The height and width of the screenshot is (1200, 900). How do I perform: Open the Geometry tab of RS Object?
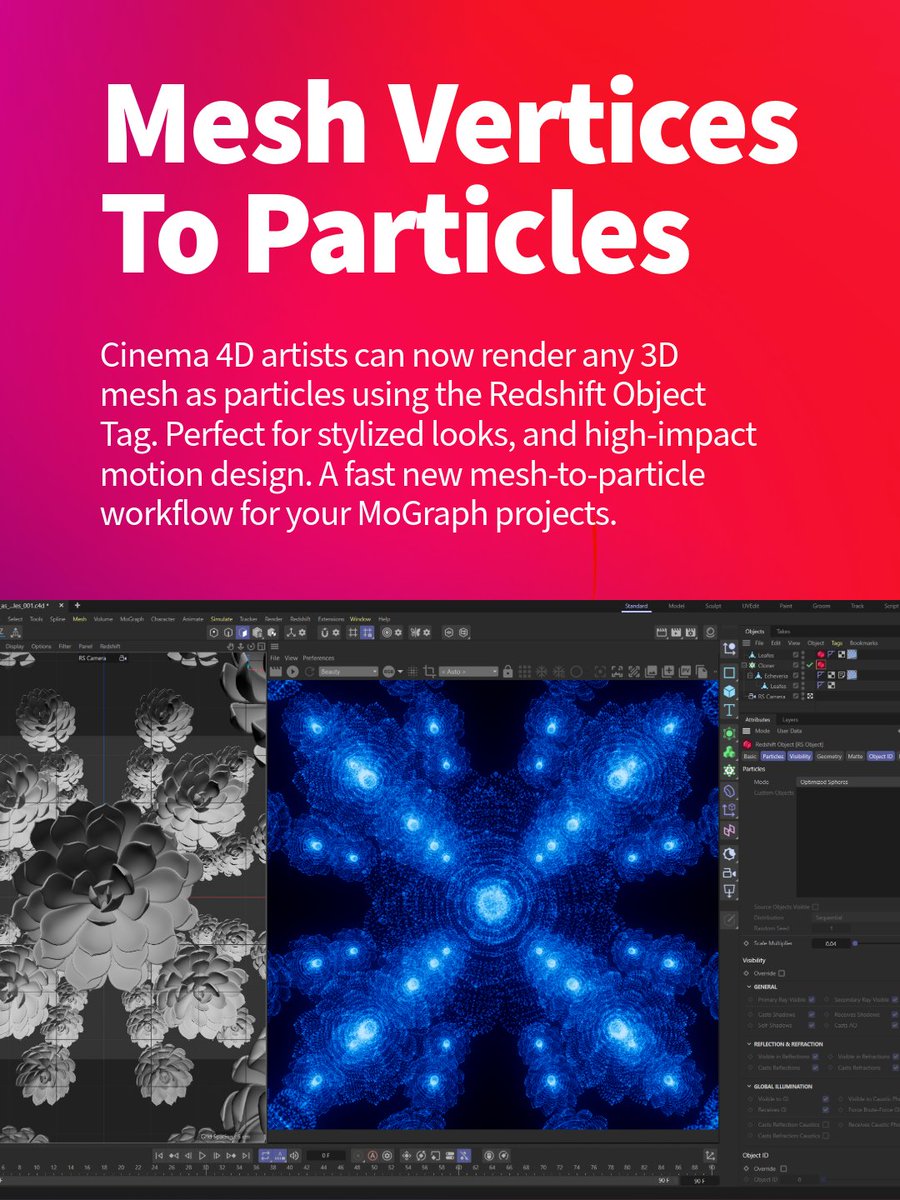829,756
